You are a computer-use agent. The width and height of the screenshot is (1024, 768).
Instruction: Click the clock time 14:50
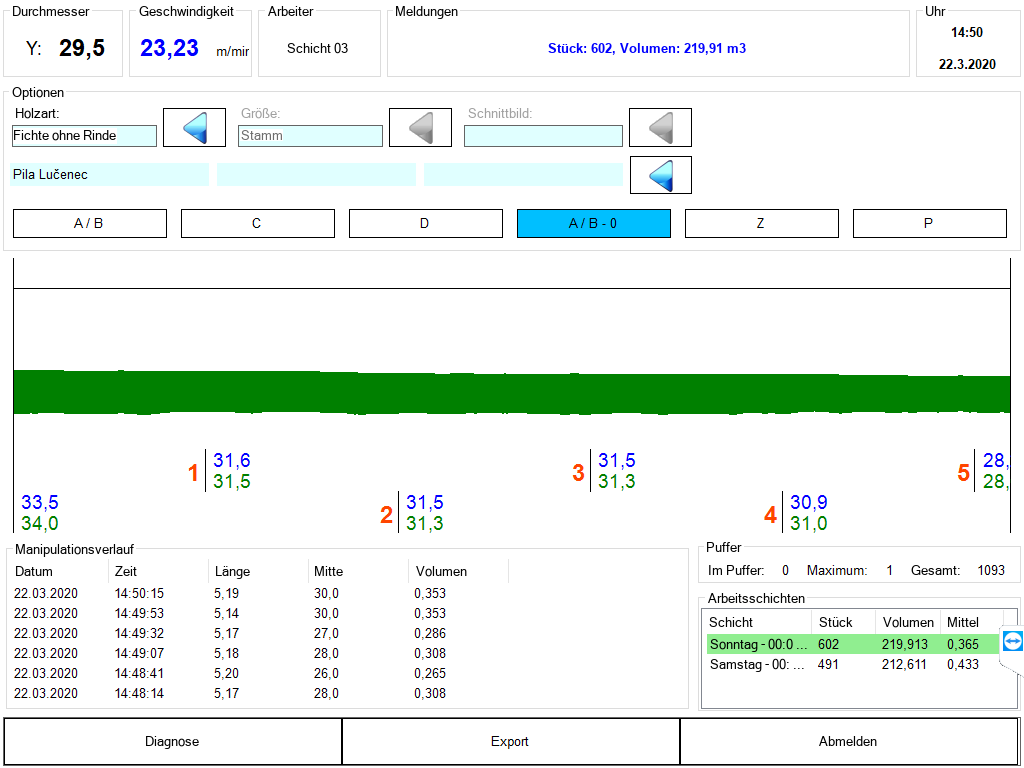[967, 33]
